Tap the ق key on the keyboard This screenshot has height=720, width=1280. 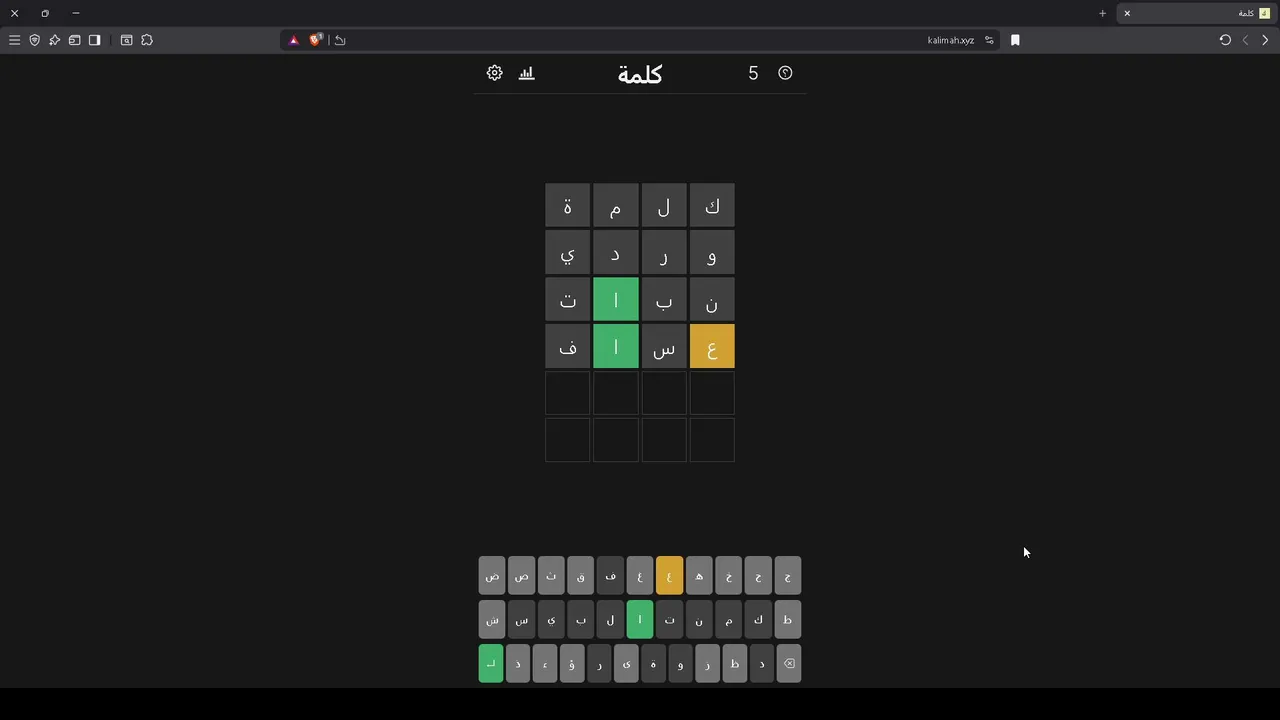pos(581,576)
